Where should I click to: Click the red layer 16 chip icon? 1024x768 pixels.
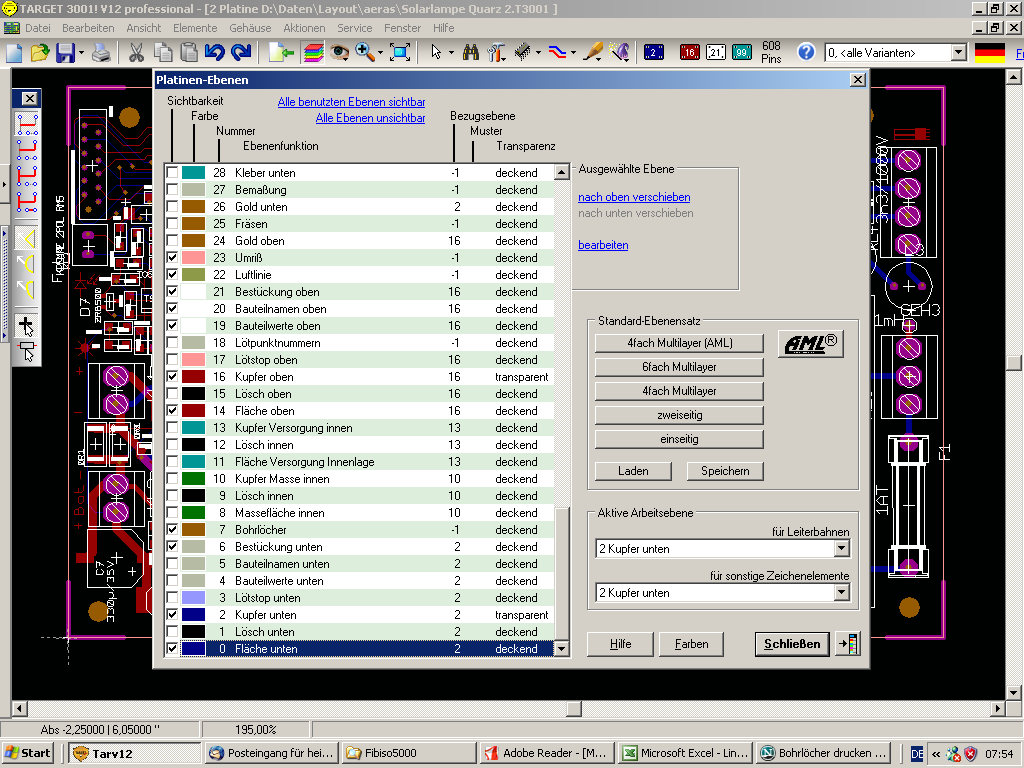coord(689,52)
